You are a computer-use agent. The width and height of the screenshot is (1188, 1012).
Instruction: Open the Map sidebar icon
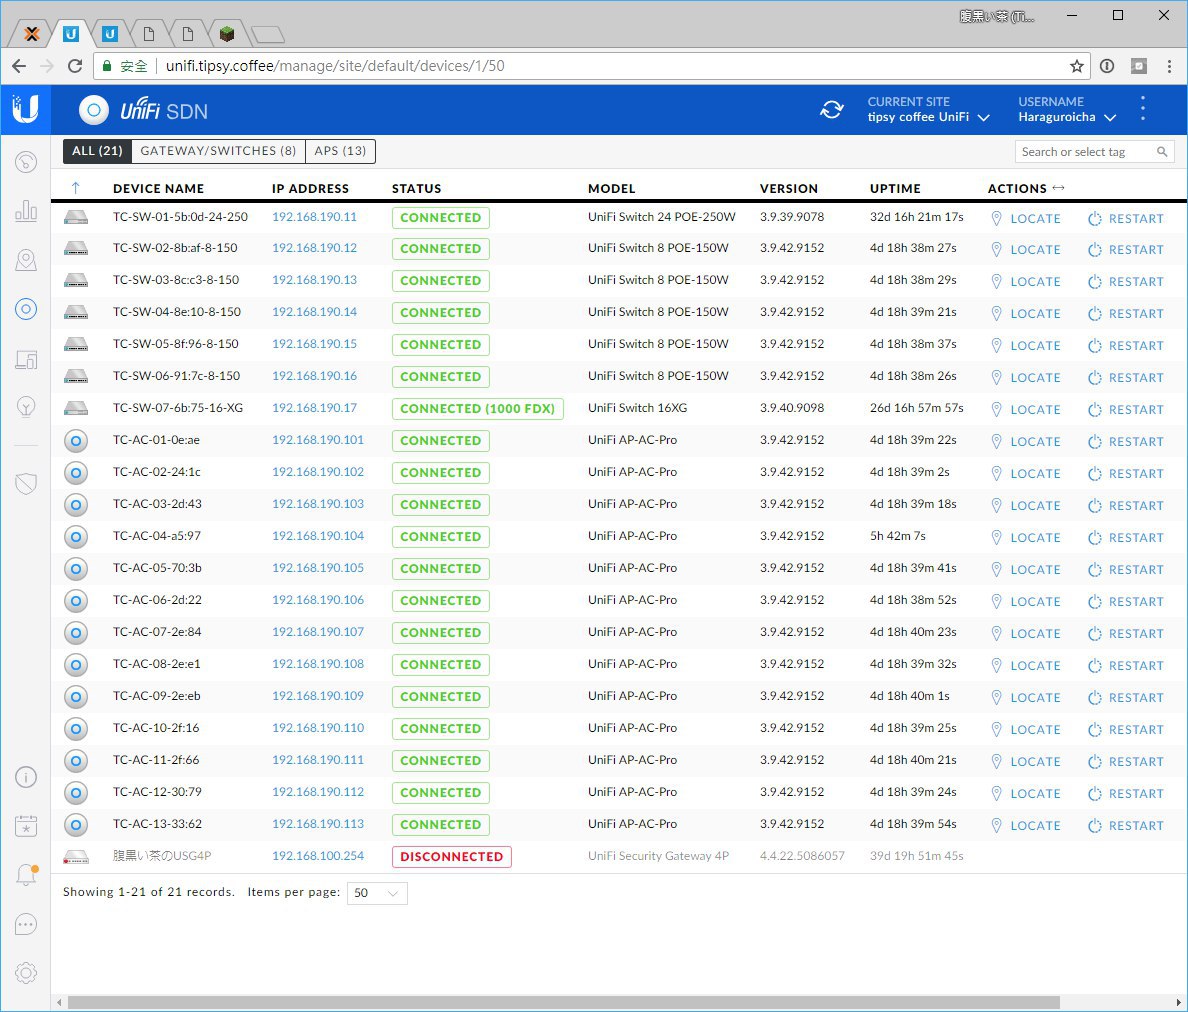26,260
